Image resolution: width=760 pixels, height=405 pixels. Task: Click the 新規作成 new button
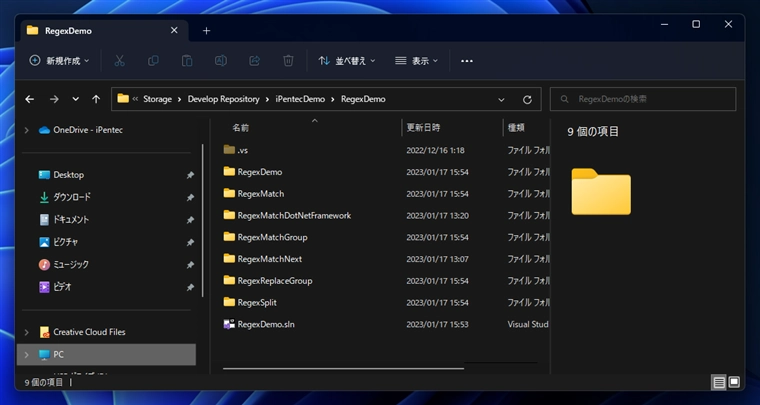(x=59, y=61)
